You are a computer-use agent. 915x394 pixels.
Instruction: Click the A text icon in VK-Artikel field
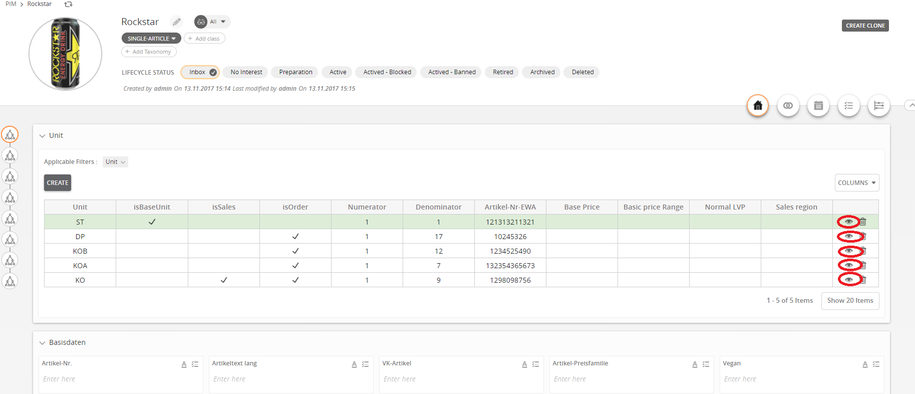point(524,364)
